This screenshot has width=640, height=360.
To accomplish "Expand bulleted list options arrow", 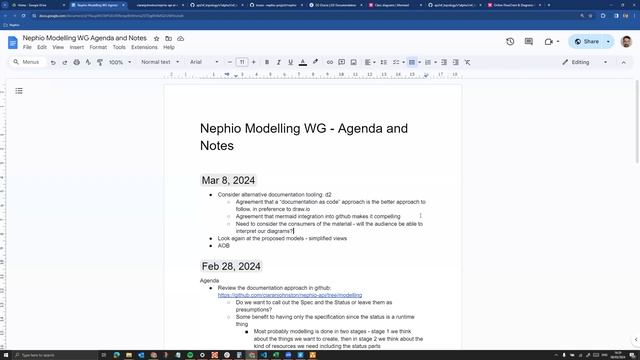I will click(419, 62).
